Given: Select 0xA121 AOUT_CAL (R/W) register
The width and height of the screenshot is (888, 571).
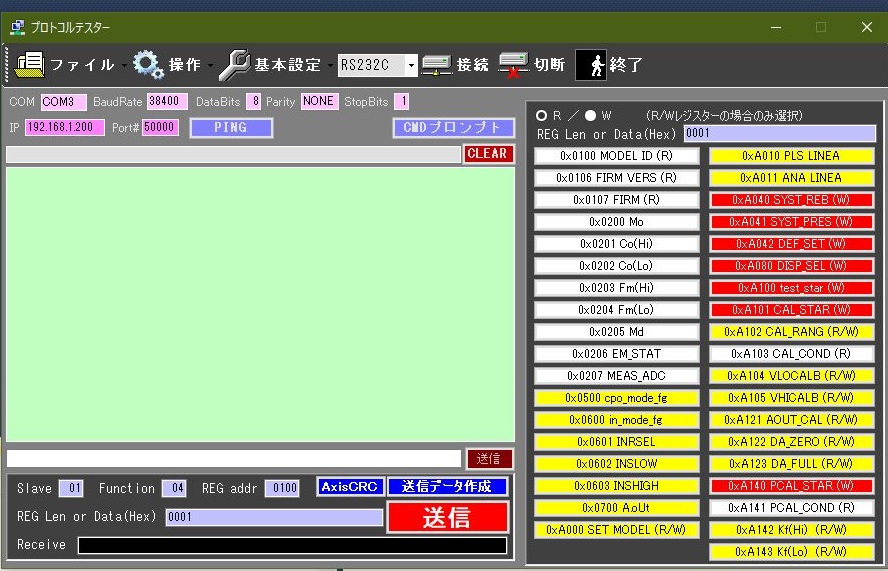Looking at the screenshot, I should 792,420.
